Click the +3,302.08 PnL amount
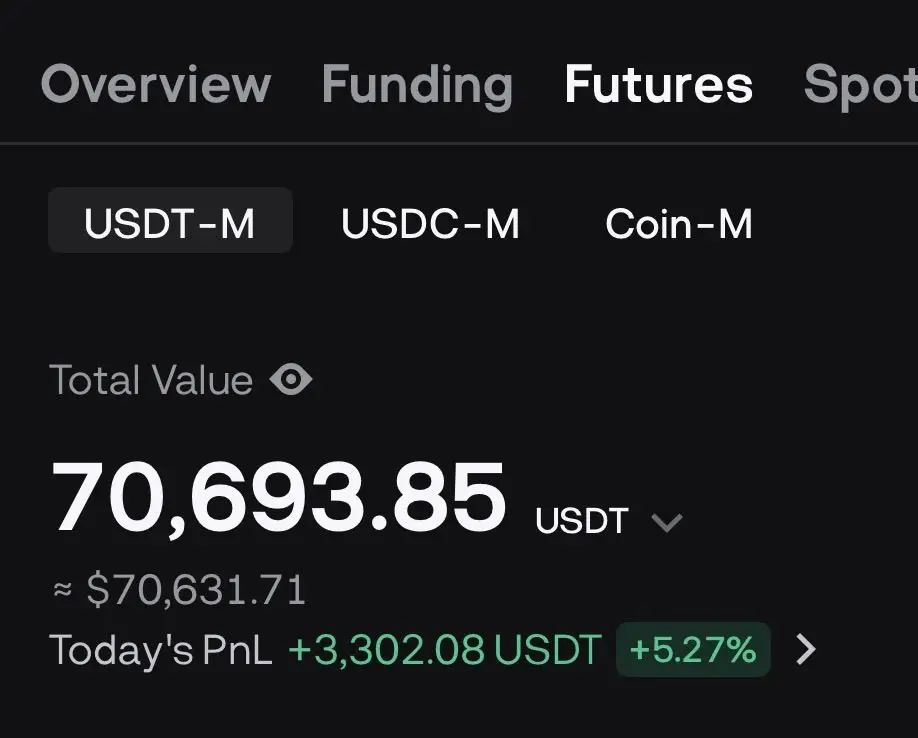 [386, 650]
